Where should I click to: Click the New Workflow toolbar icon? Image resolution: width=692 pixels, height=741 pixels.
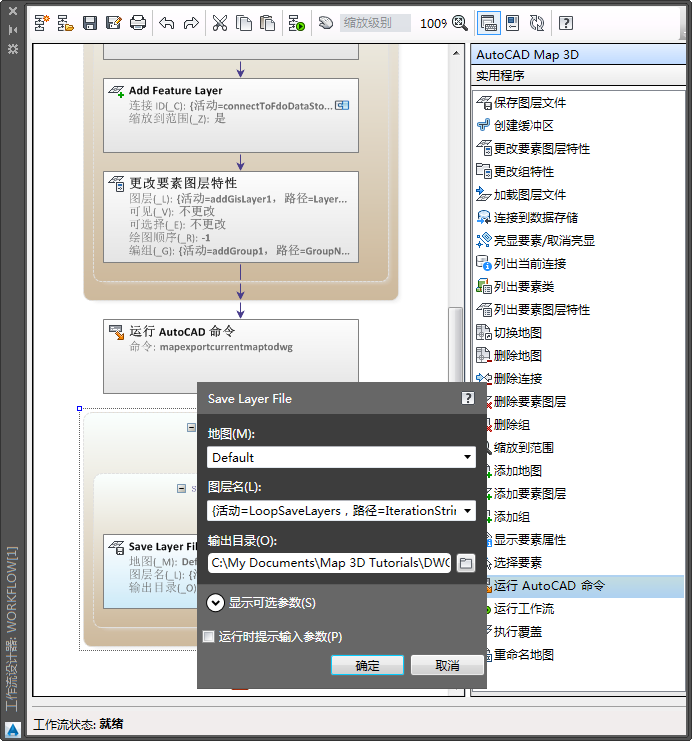point(42,23)
